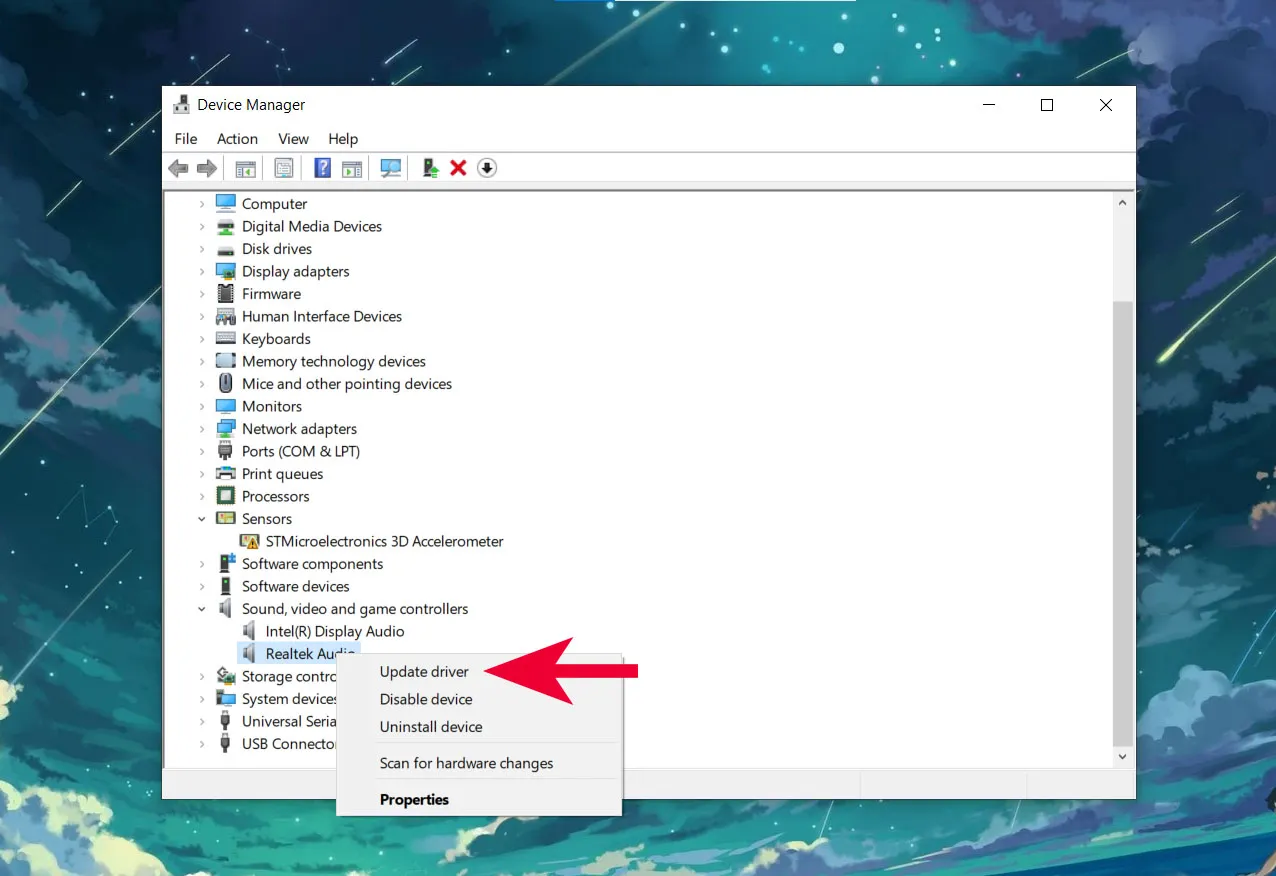Click the Properties toolbar icon
Screen dimensions: 1276x876
coord(283,167)
